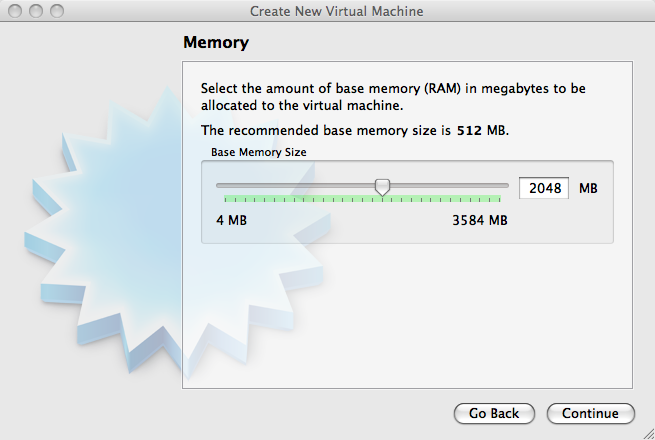Click the Base Memory Size group label
The width and height of the screenshot is (655, 440).
click(258, 152)
